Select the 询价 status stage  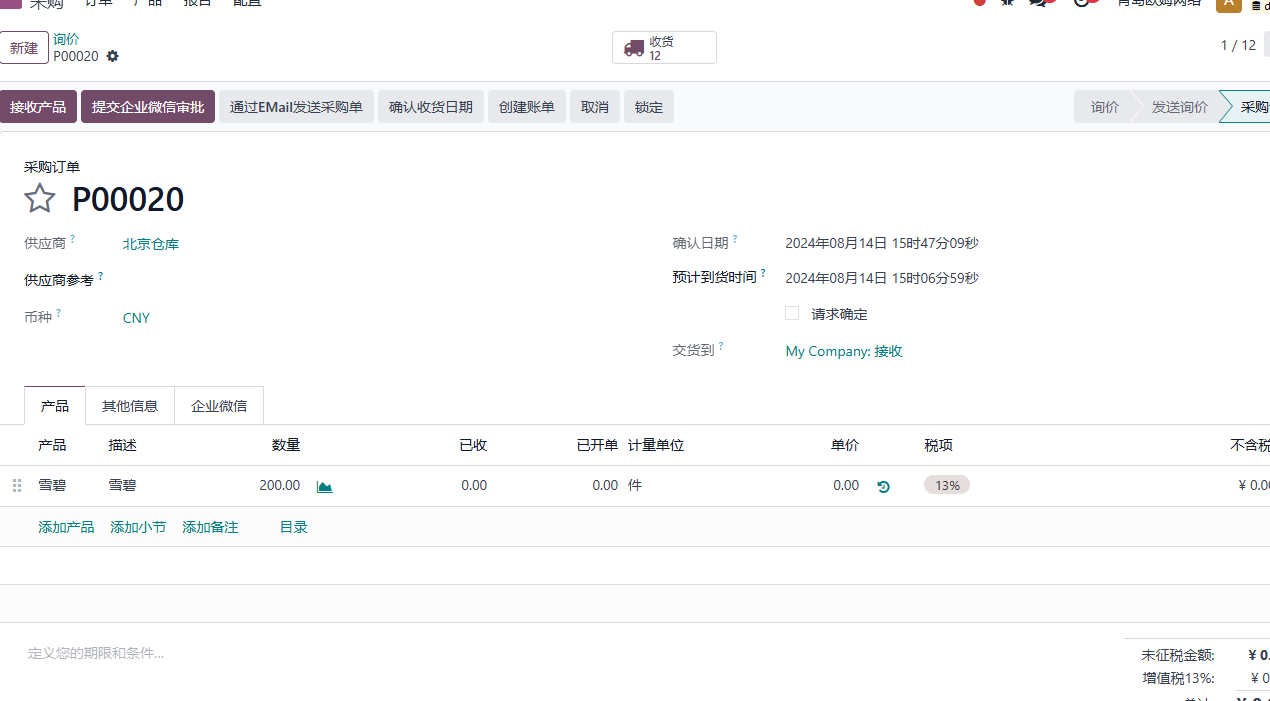(1104, 107)
